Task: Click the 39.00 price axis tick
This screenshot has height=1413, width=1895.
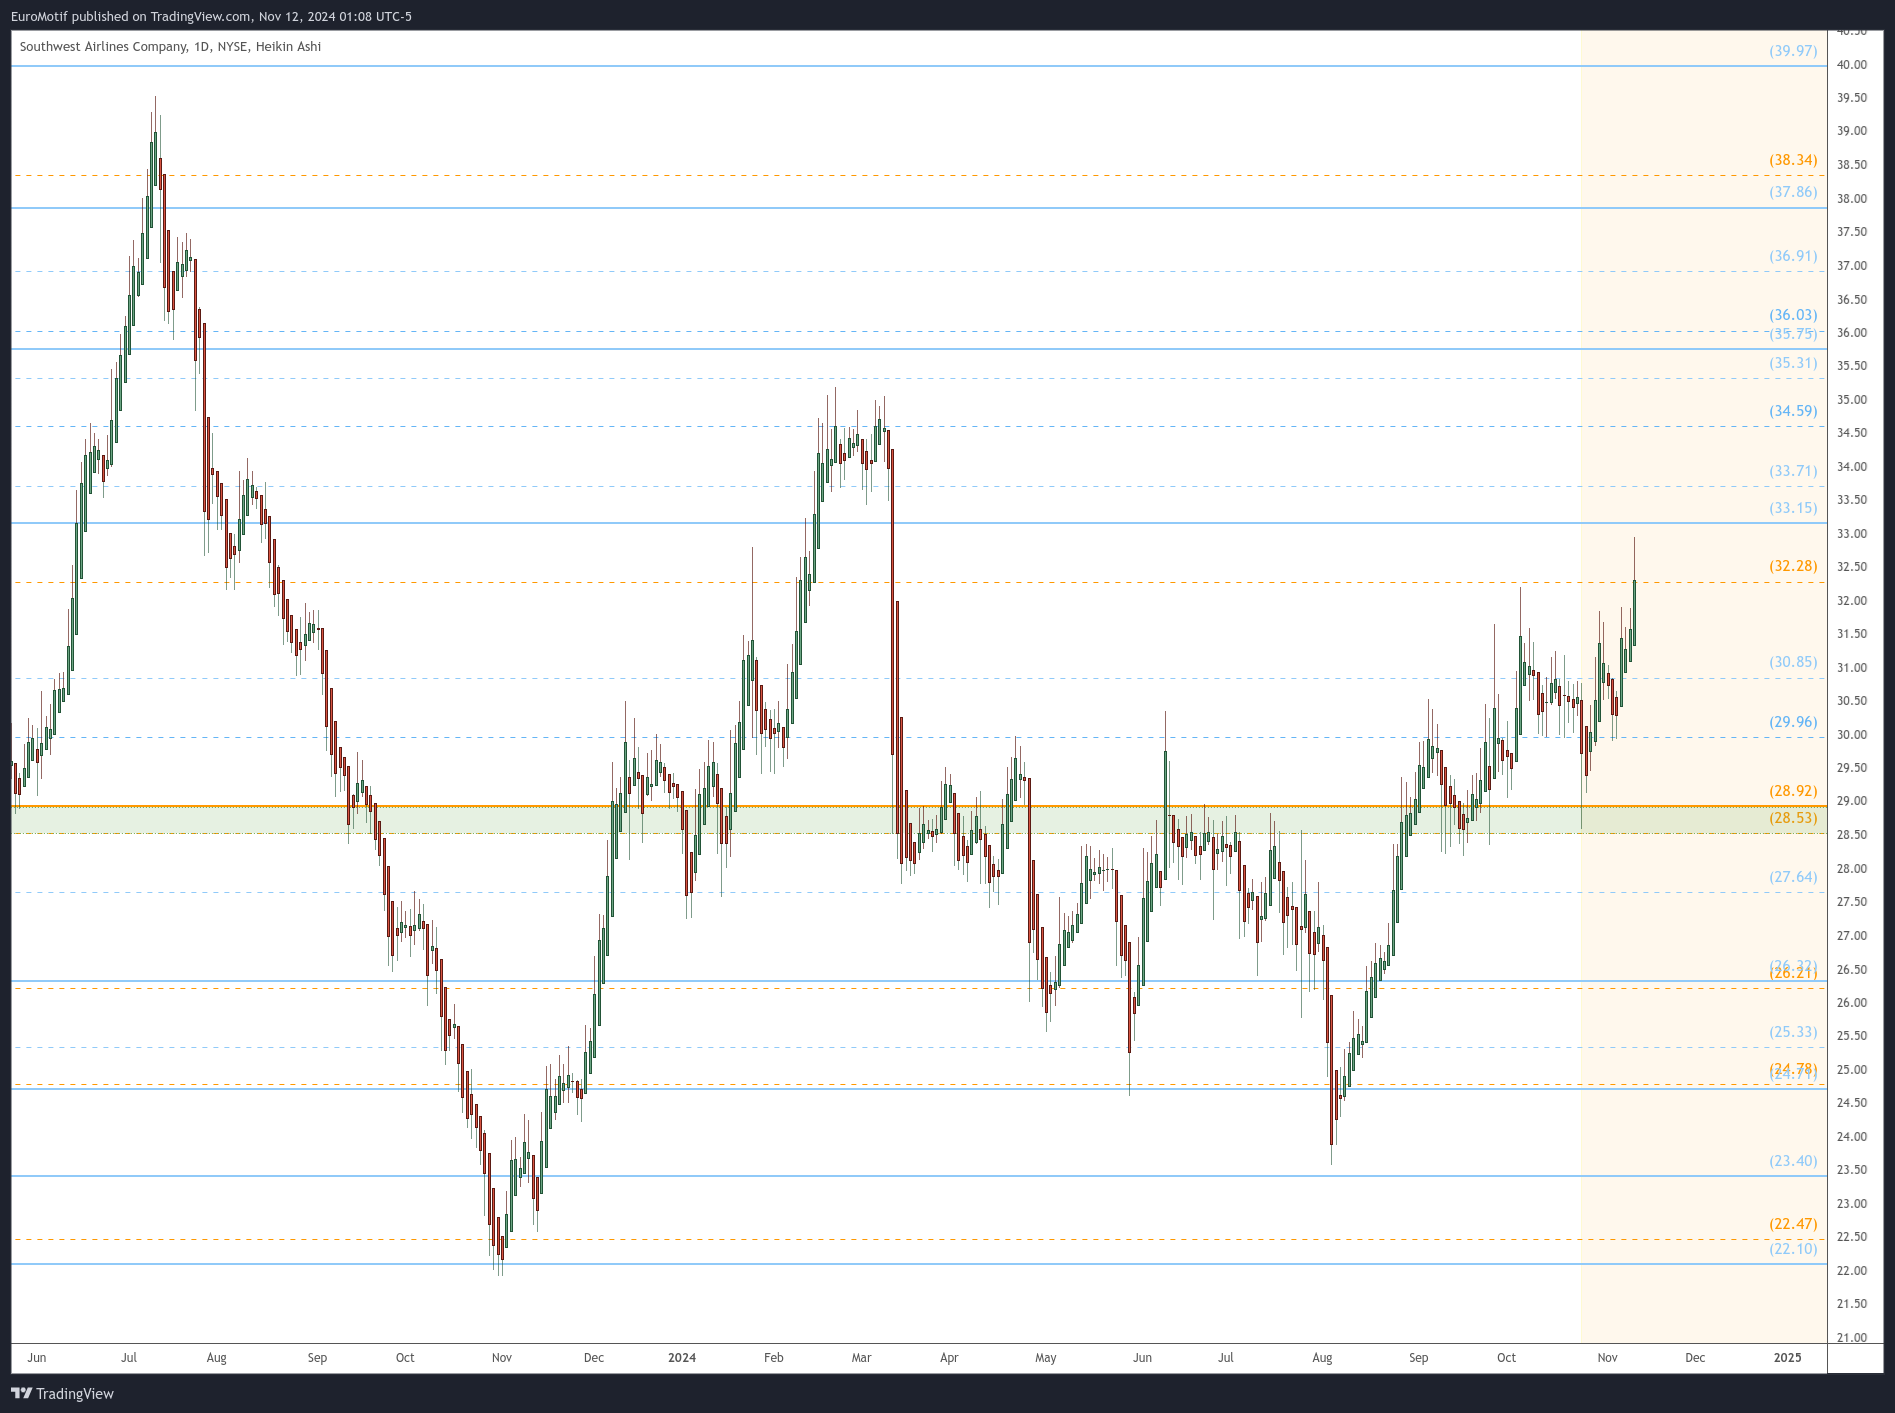Action: 1851,131
